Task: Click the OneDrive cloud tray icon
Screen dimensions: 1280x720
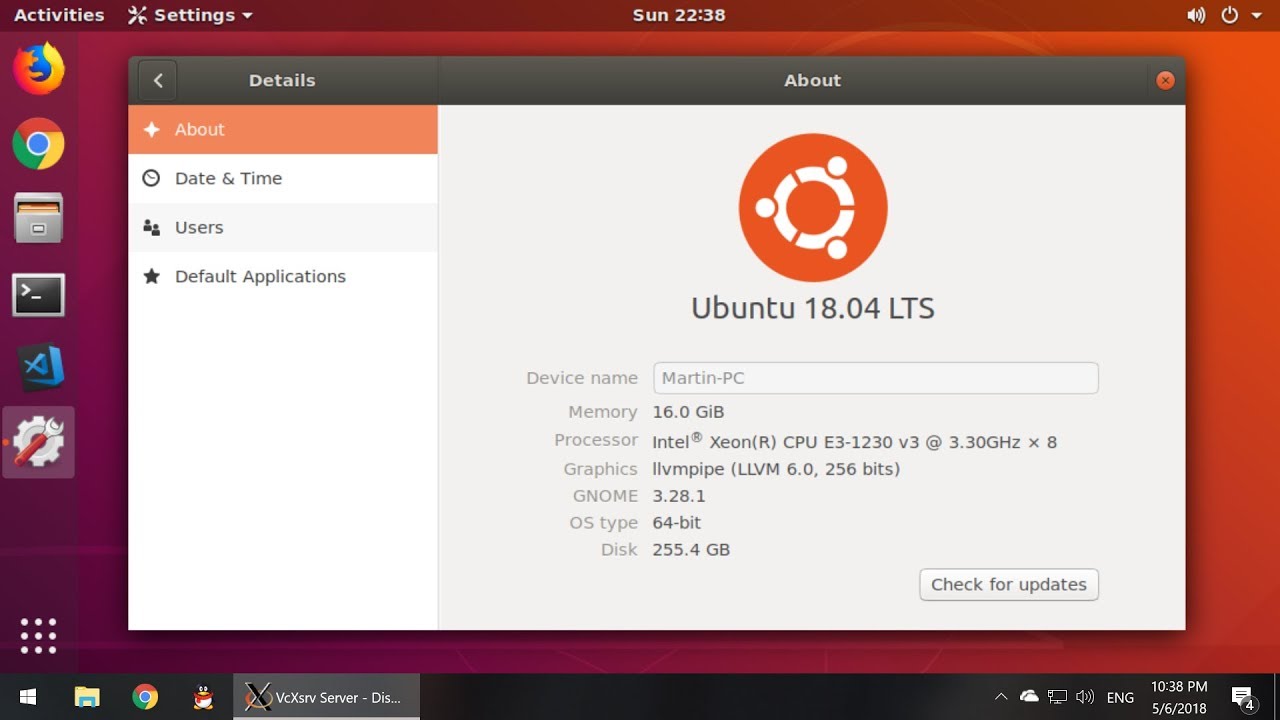Action: tap(1029, 697)
